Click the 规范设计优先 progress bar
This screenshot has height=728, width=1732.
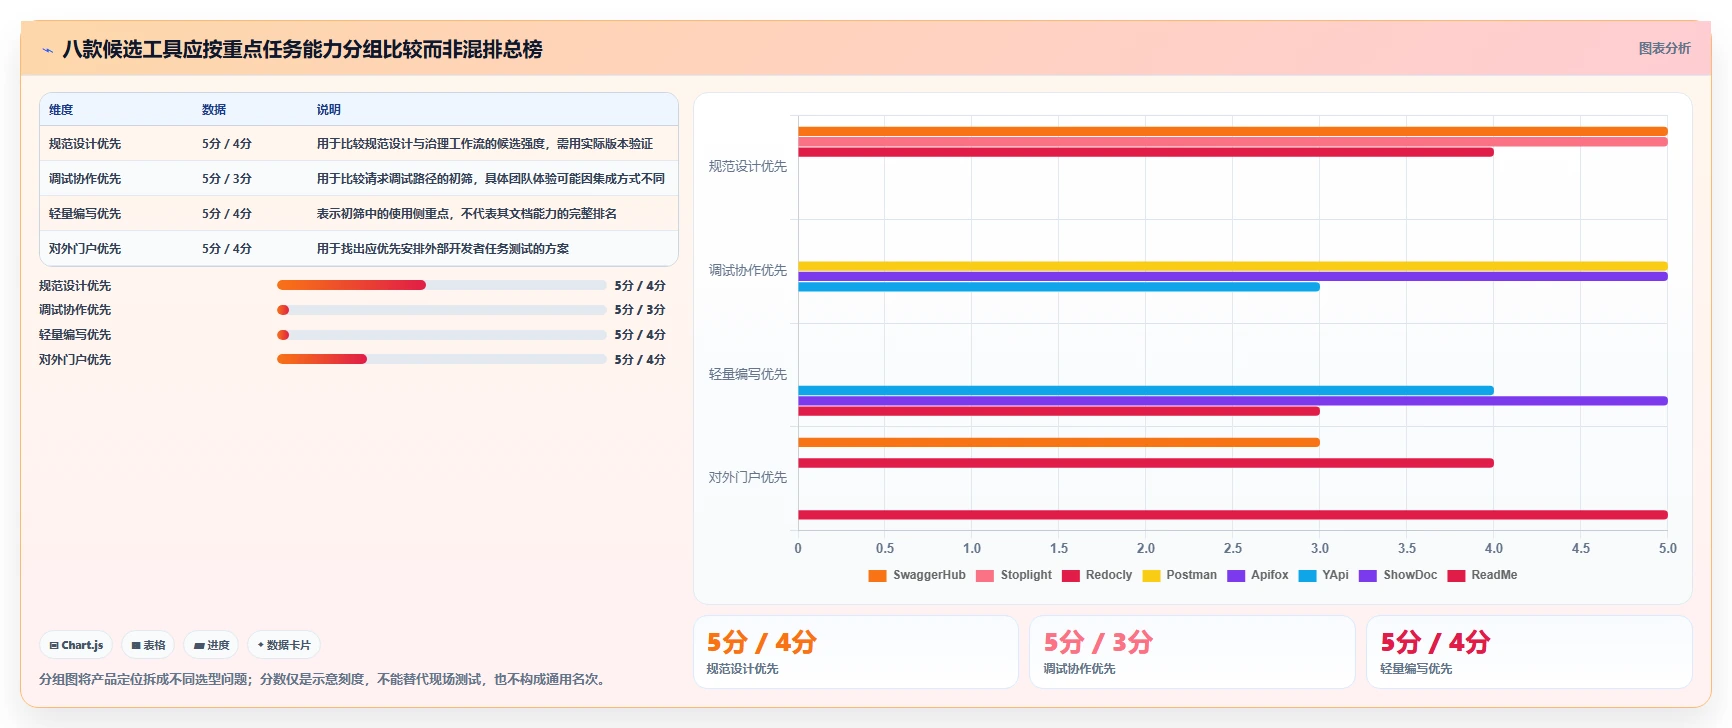tap(441, 285)
